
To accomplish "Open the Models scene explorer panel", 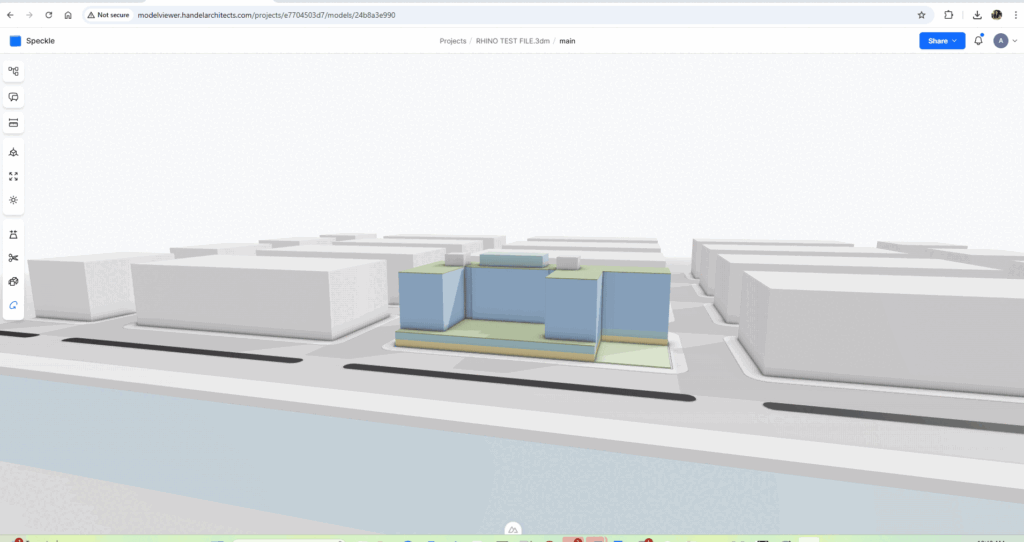I will pyautogui.click(x=13, y=71).
